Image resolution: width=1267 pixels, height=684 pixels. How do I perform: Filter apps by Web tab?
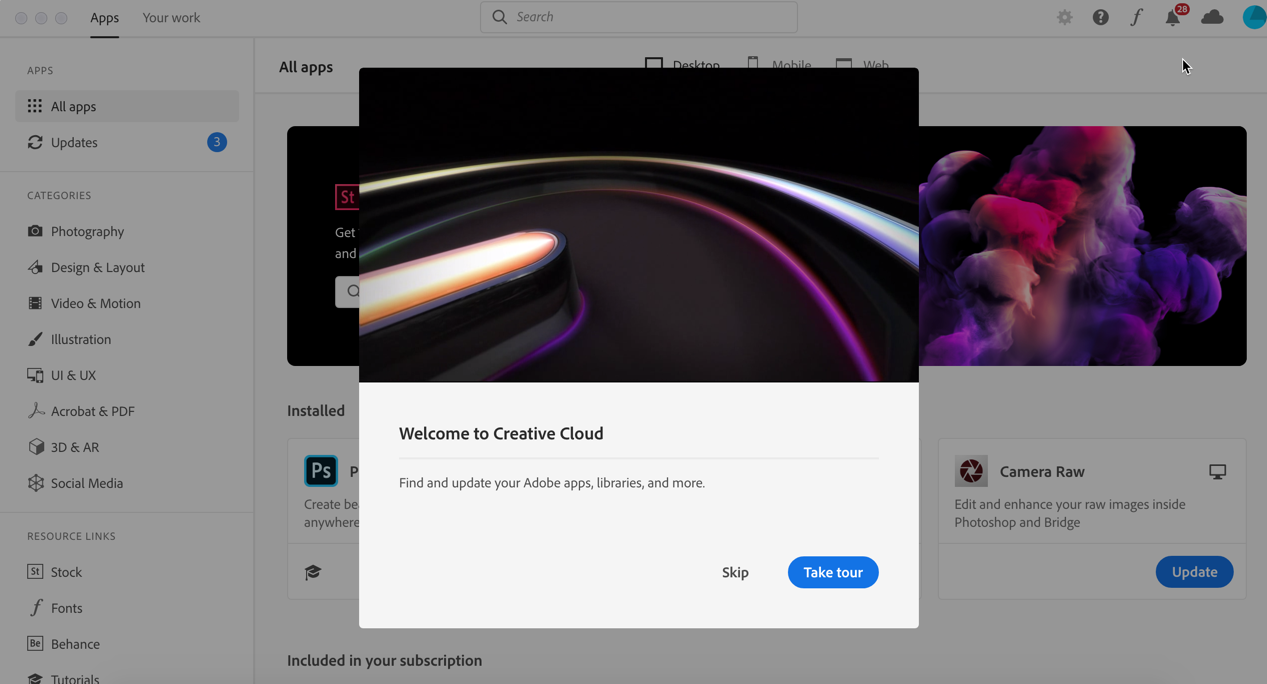tap(862, 65)
